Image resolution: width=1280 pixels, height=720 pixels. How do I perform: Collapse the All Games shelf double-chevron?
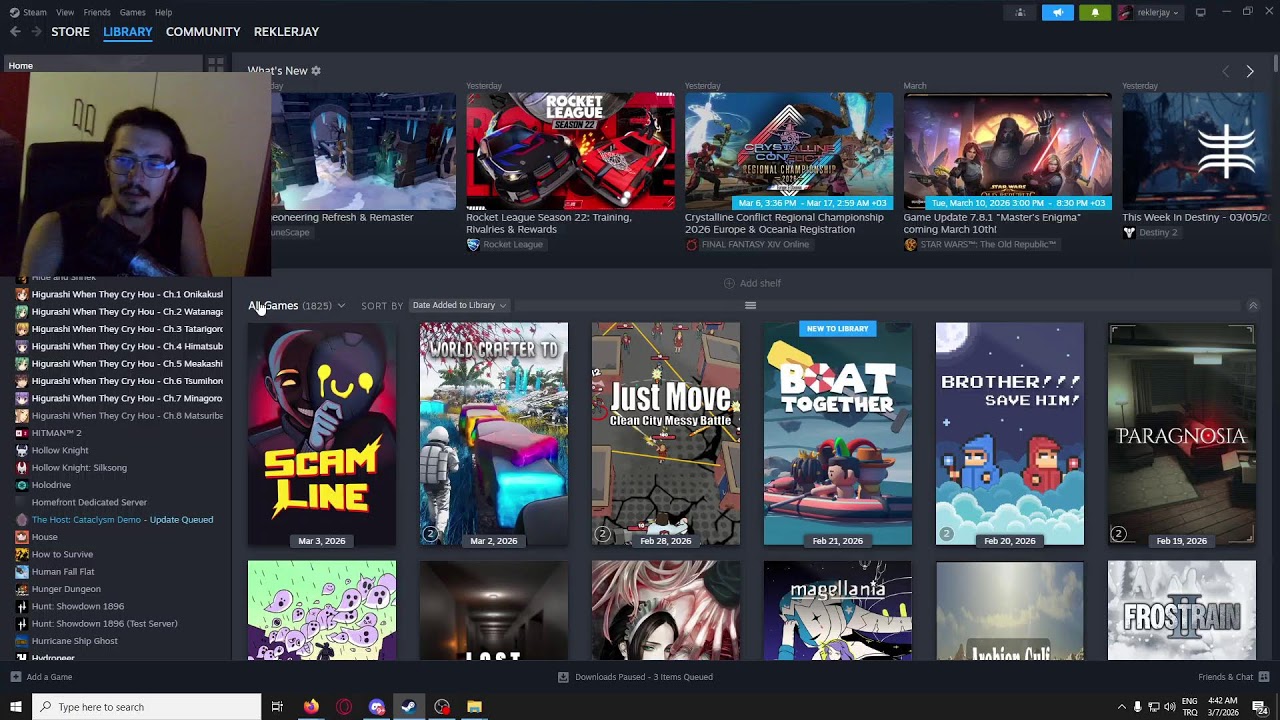(1253, 306)
